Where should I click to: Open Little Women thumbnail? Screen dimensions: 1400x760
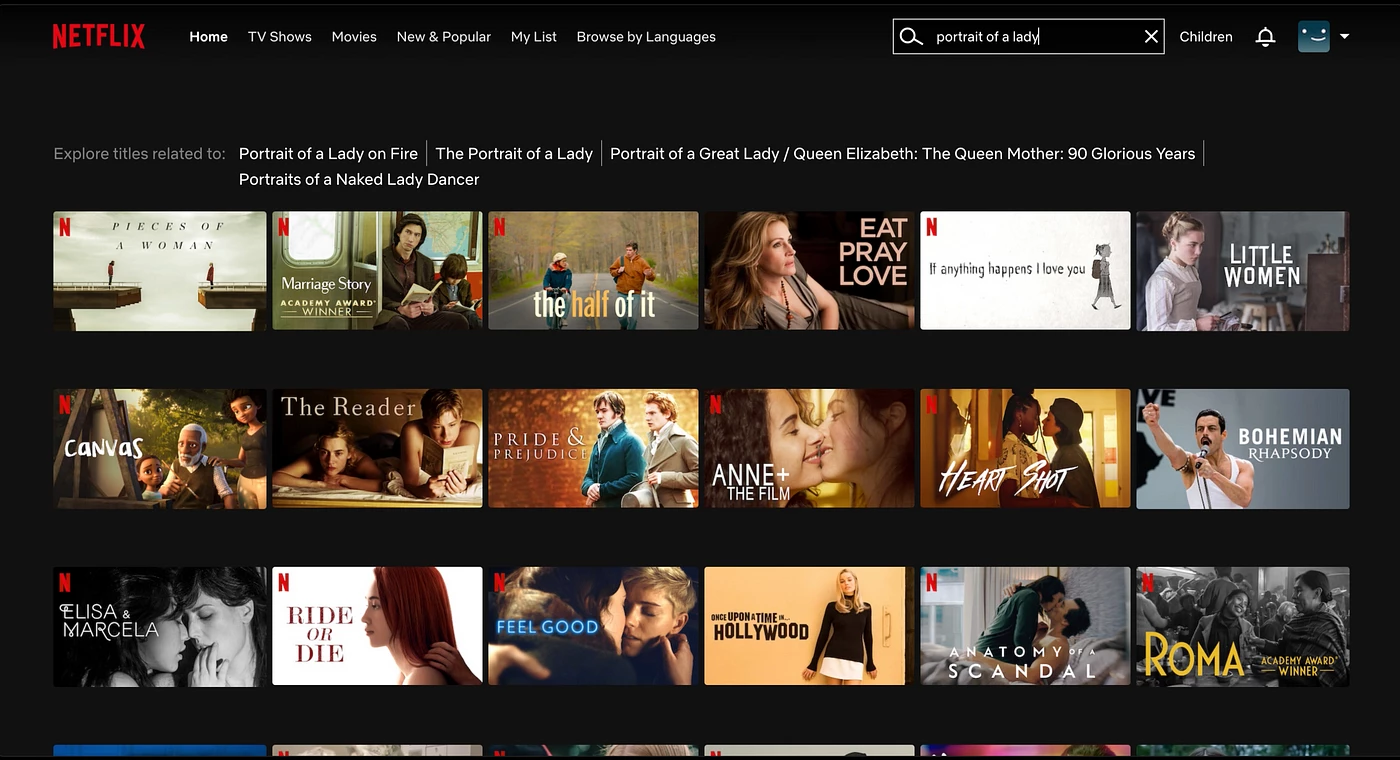pos(1243,270)
